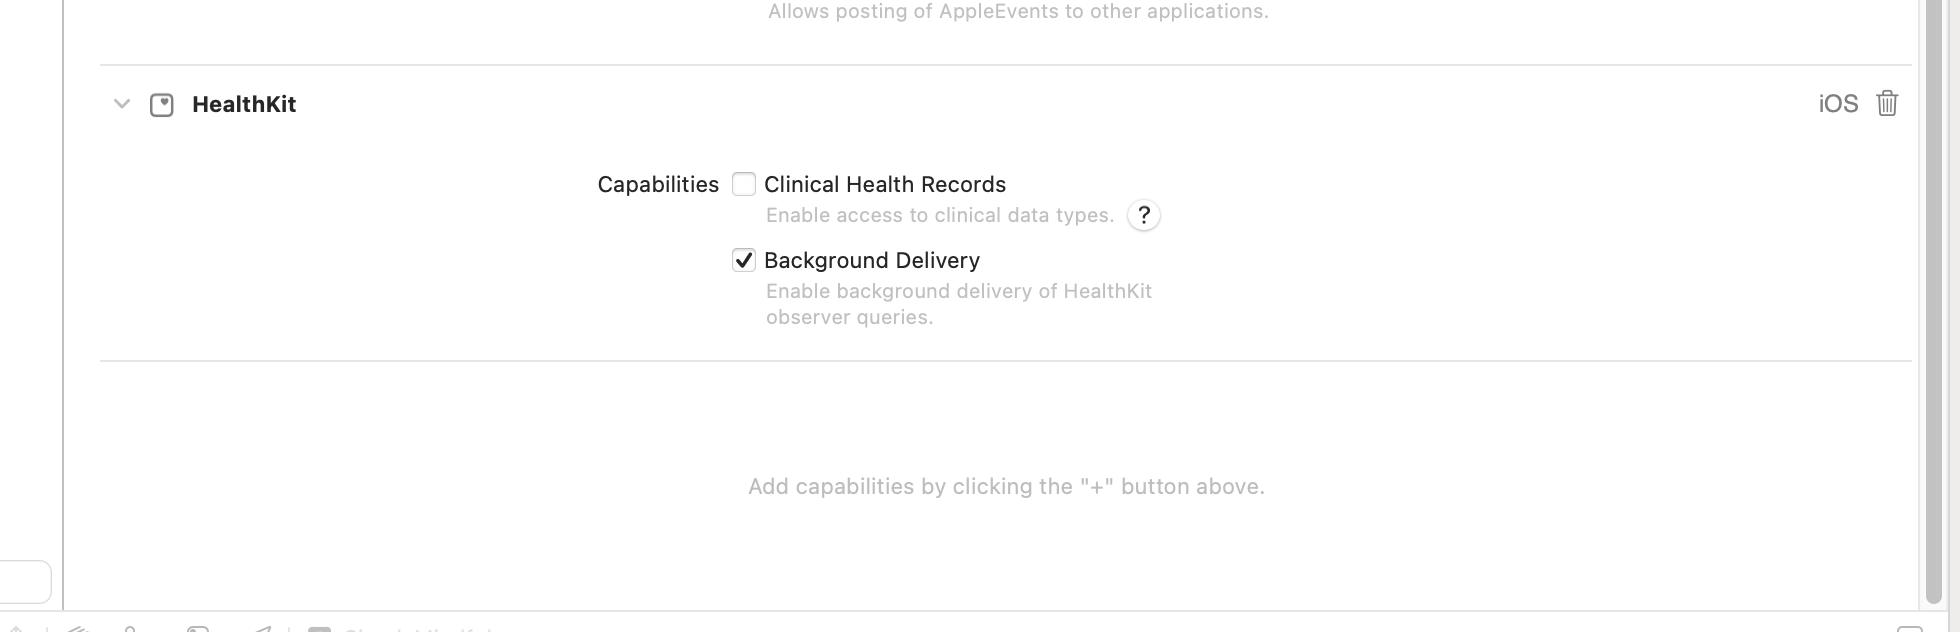Click "Enable access to clinical data types" description
Screen dimensions: 1960x632
click(x=940, y=215)
